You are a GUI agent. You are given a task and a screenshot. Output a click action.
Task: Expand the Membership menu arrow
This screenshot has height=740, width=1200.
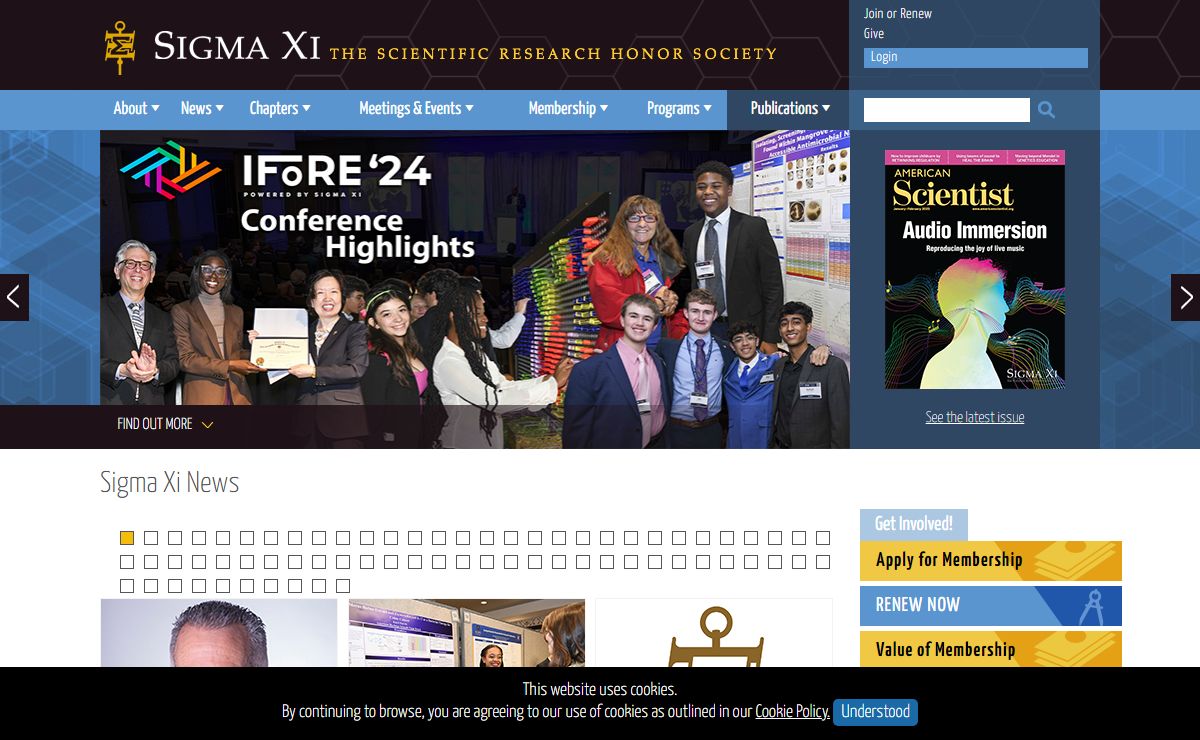pyautogui.click(x=603, y=108)
